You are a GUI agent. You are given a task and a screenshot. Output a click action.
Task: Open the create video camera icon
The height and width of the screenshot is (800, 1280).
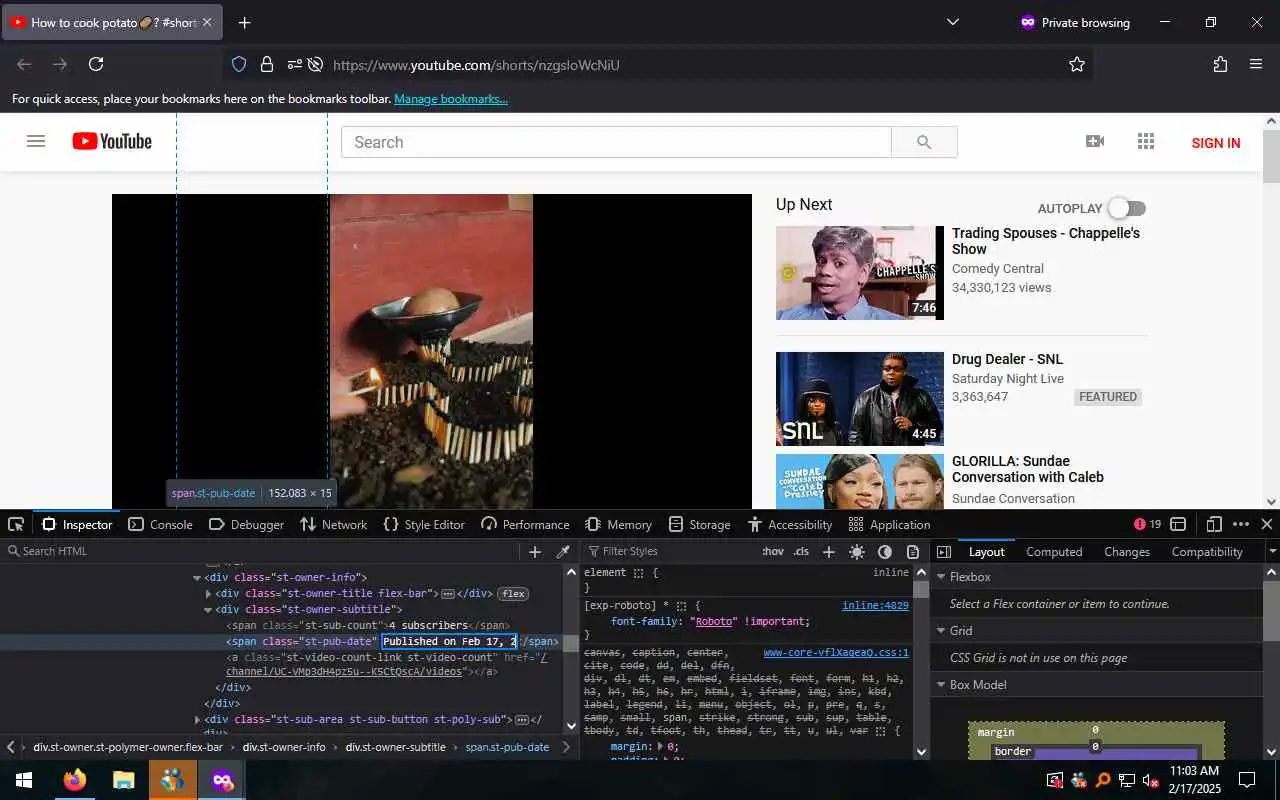(x=1095, y=141)
